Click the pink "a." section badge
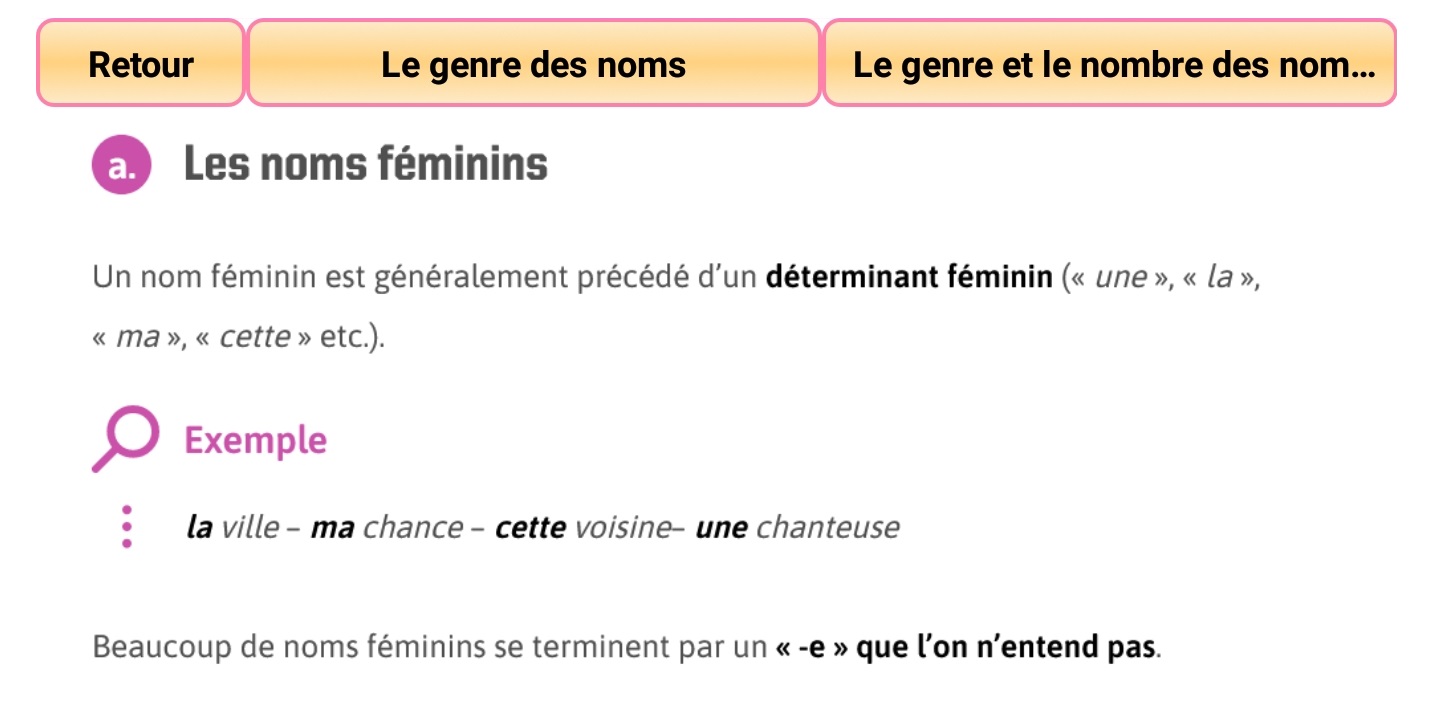The image size is (1440, 720). 121,166
